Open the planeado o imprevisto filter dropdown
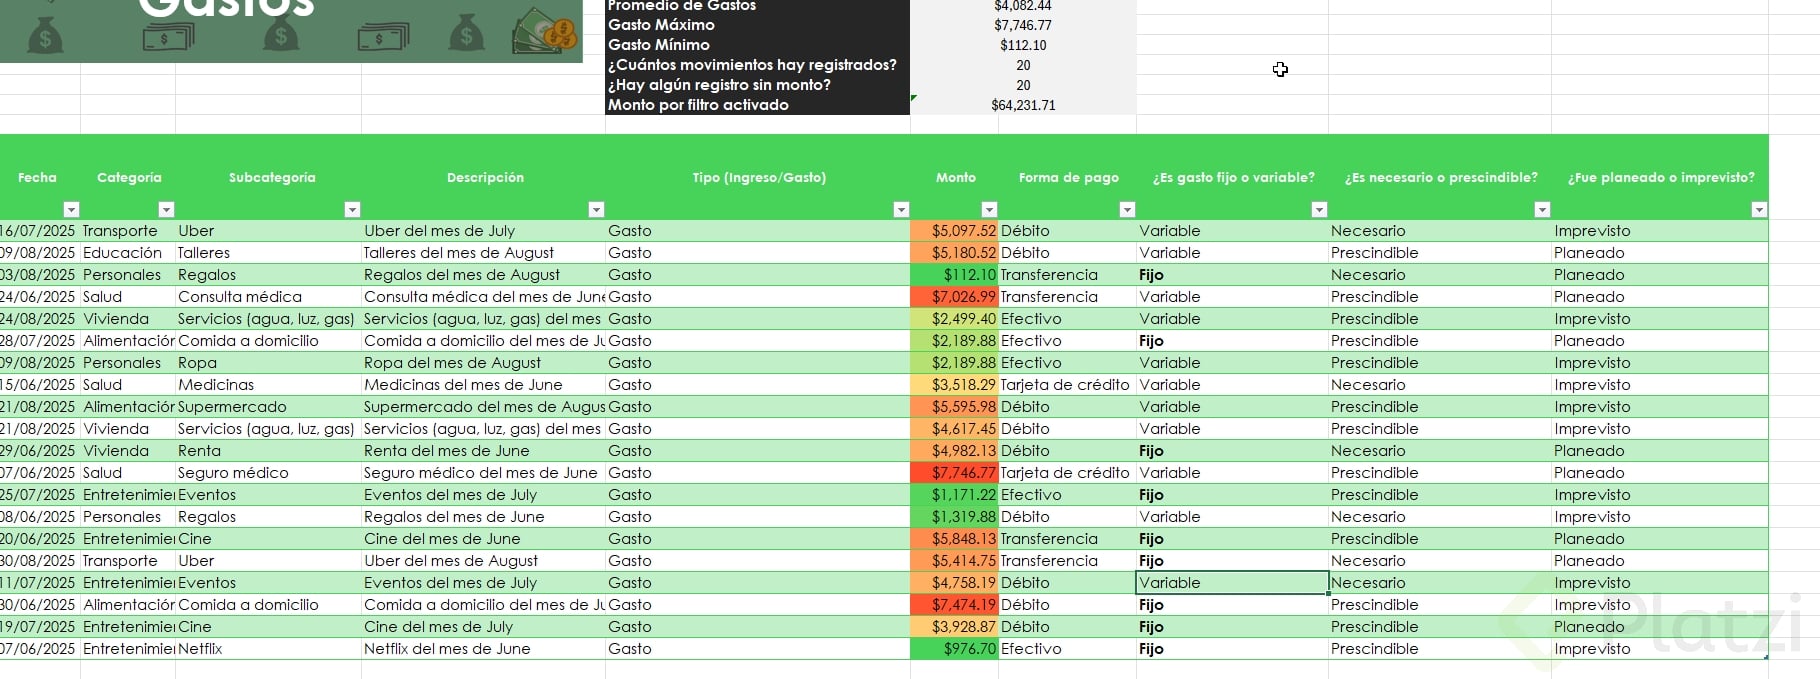The height and width of the screenshot is (679, 1820). 1759,209
